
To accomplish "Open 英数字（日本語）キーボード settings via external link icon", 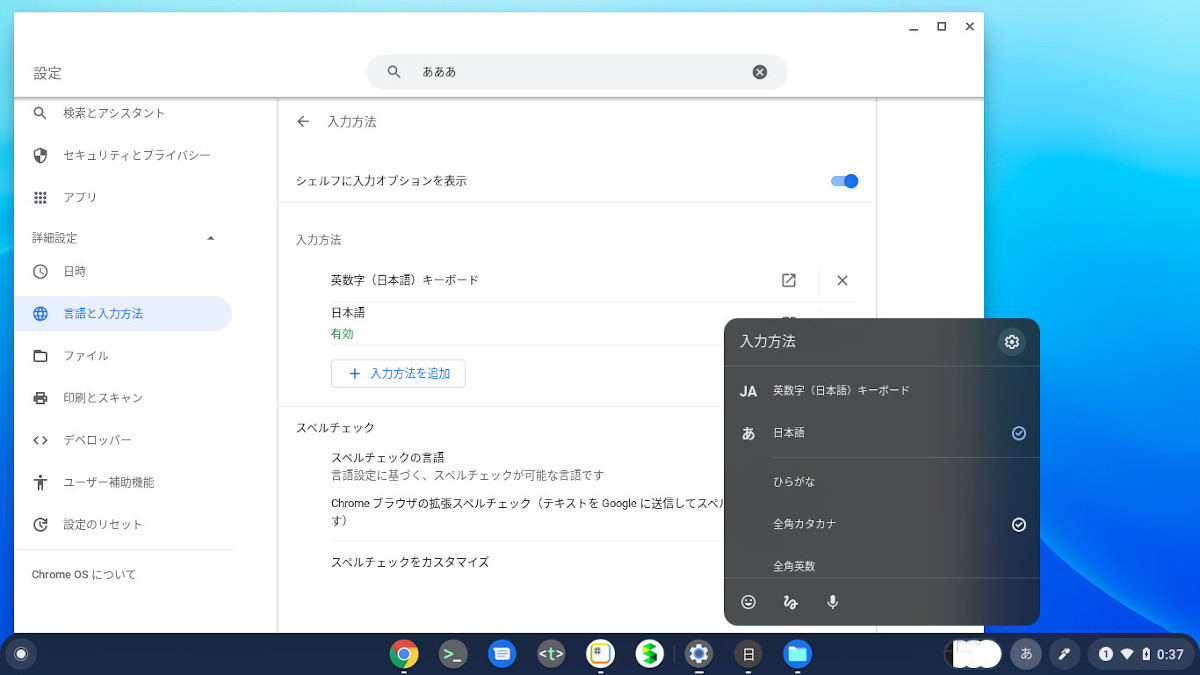I will coord(788,280).
